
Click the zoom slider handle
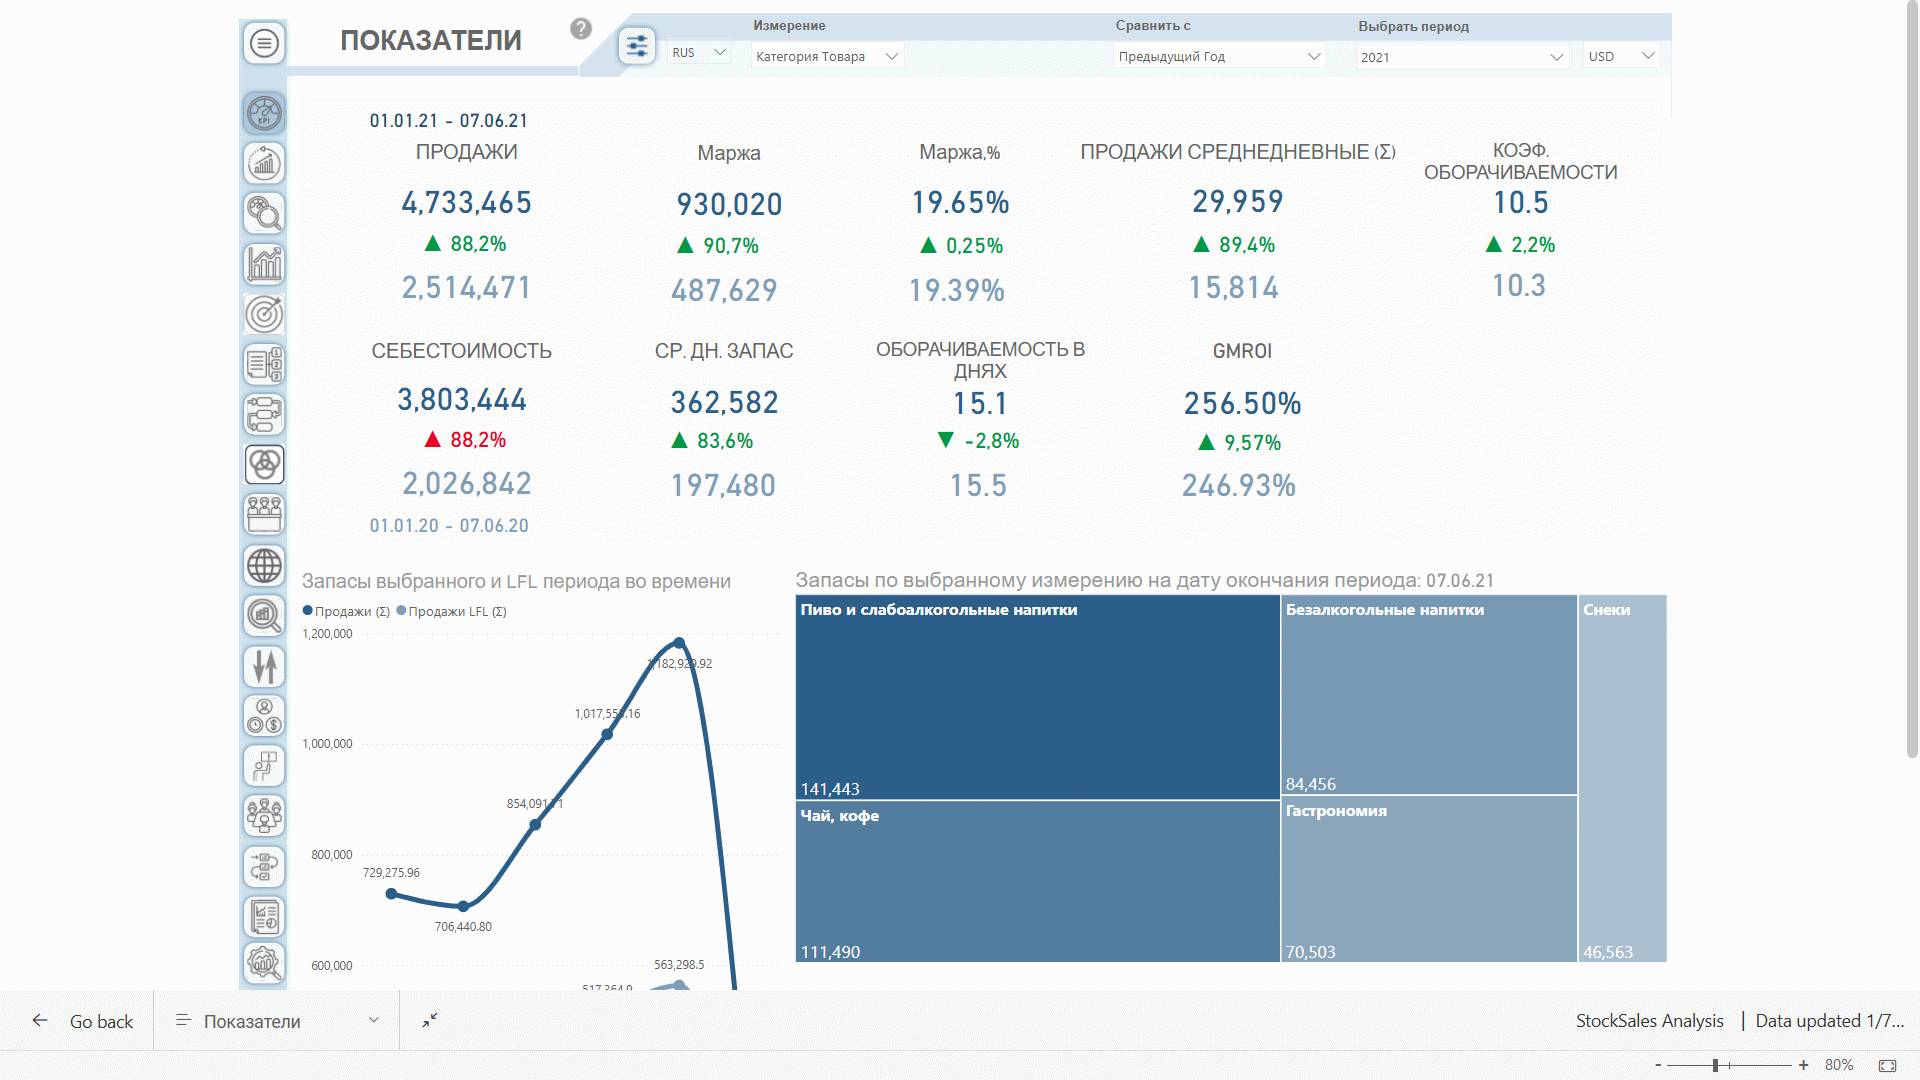tap(1715, 1065)
